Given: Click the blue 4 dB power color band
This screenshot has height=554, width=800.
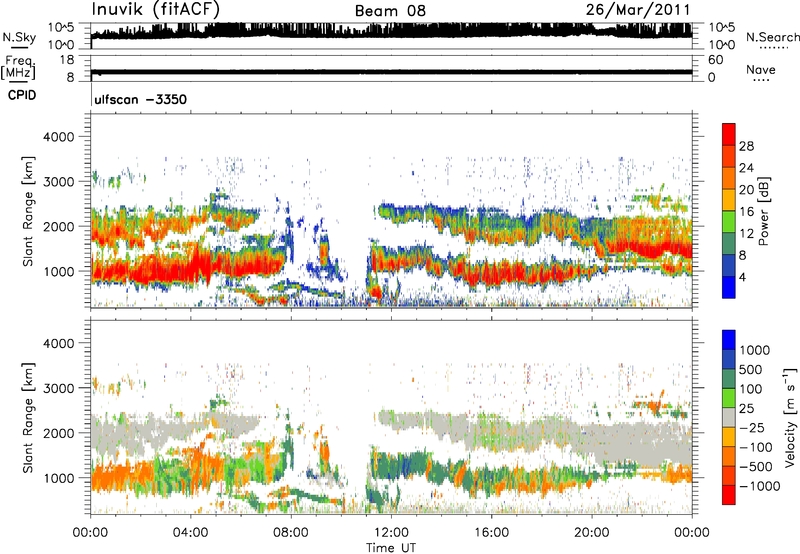Looking at the screenshot, I should 729,287.
